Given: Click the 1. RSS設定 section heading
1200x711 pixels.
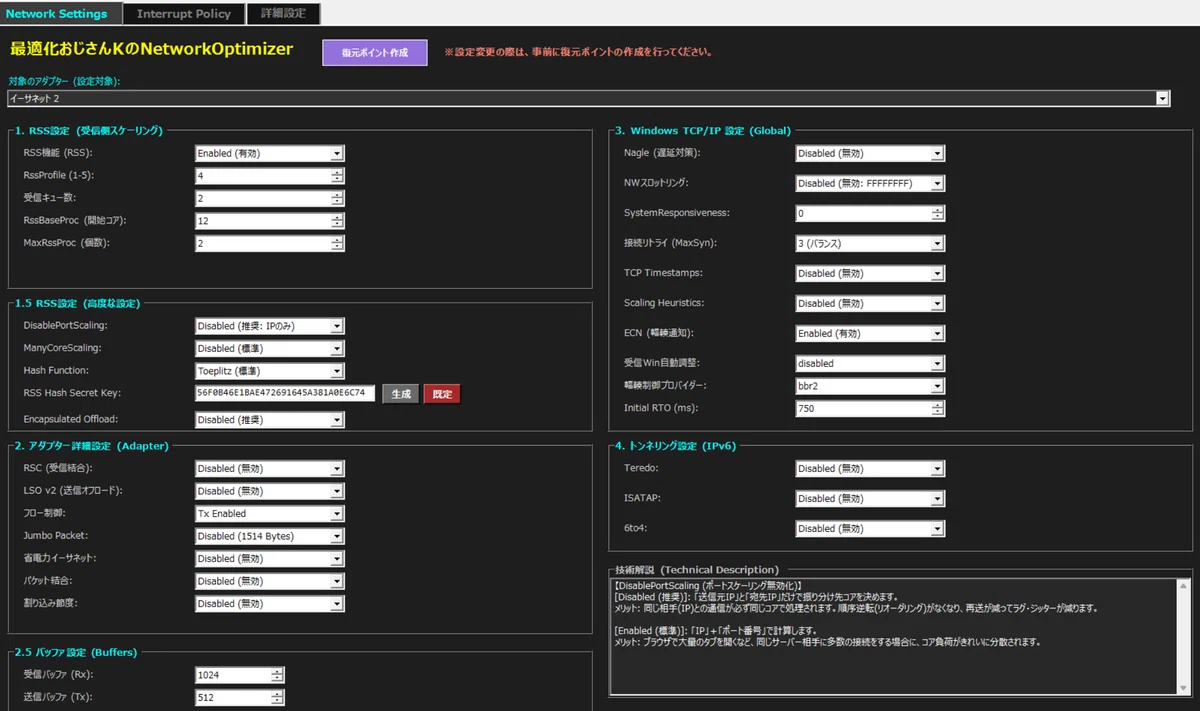Looking at the screenshot, I should coord(88,130).
